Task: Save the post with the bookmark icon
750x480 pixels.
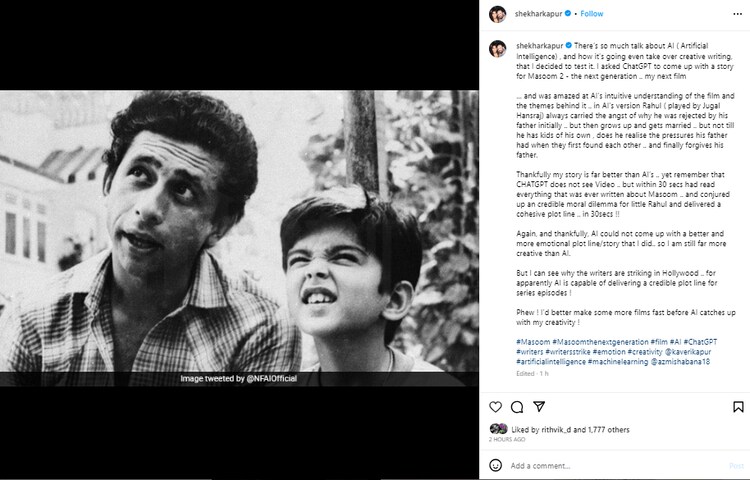Action: (x=738, y=407)
